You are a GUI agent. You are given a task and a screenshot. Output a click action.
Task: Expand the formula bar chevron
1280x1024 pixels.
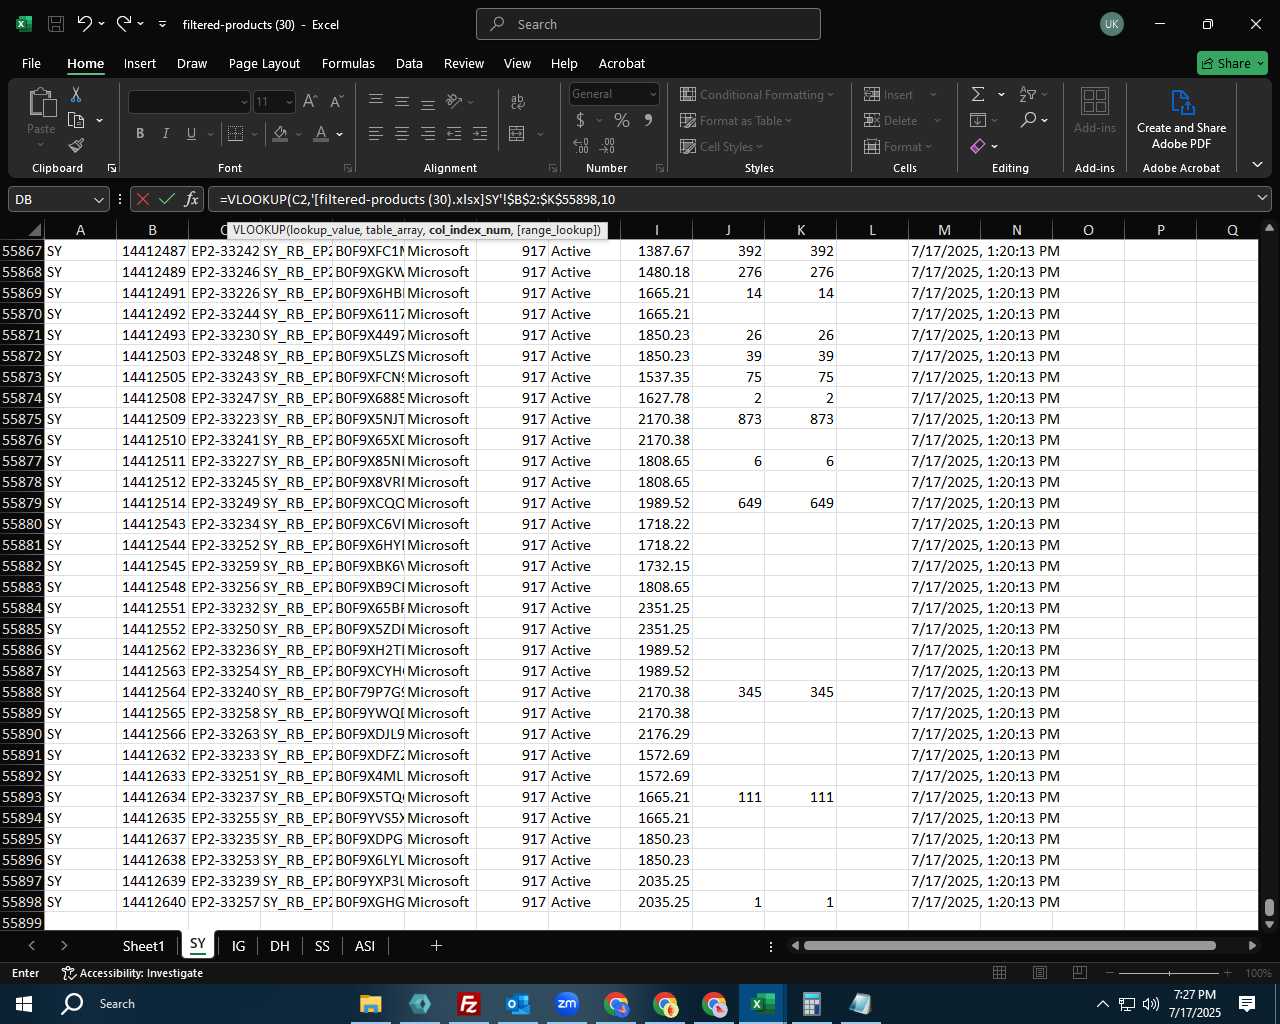coord(1261,198)
